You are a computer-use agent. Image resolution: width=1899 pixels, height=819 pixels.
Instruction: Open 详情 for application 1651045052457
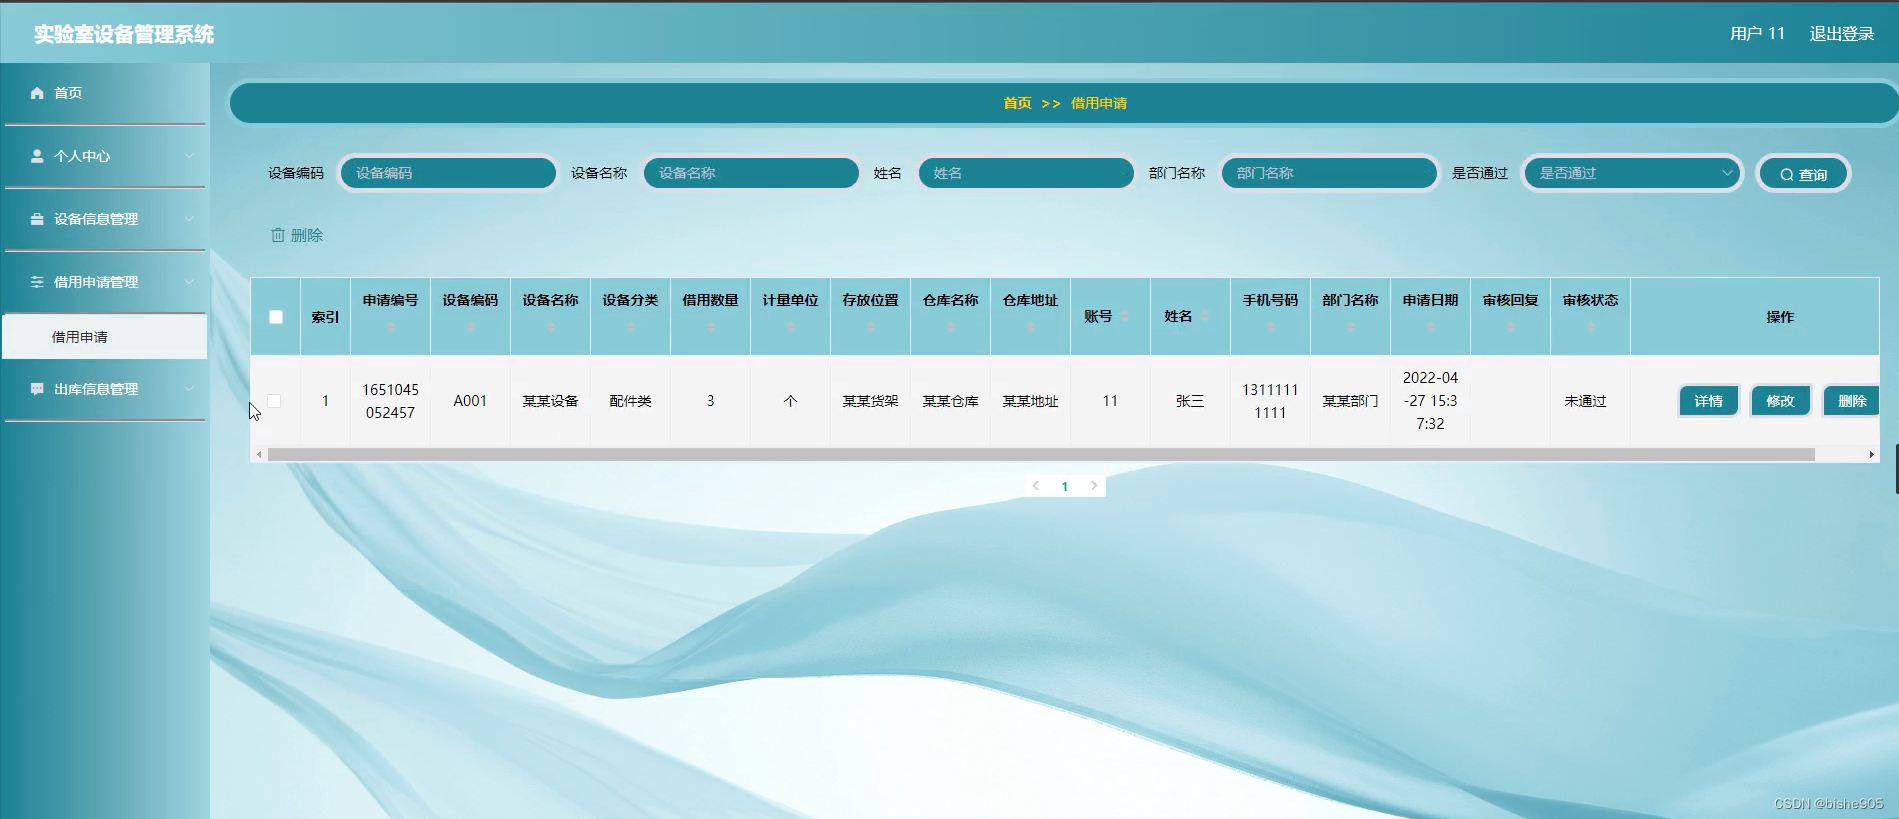pos(1708,401)
